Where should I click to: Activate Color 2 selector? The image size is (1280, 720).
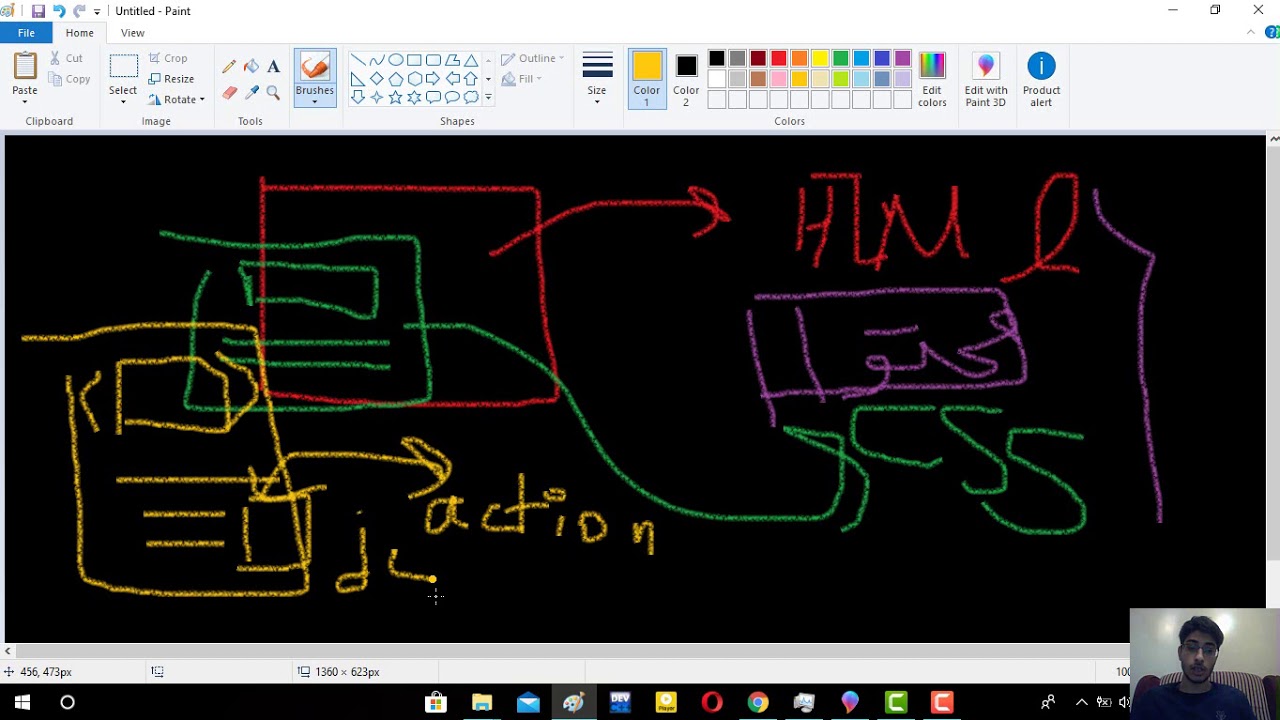[686, 79]
